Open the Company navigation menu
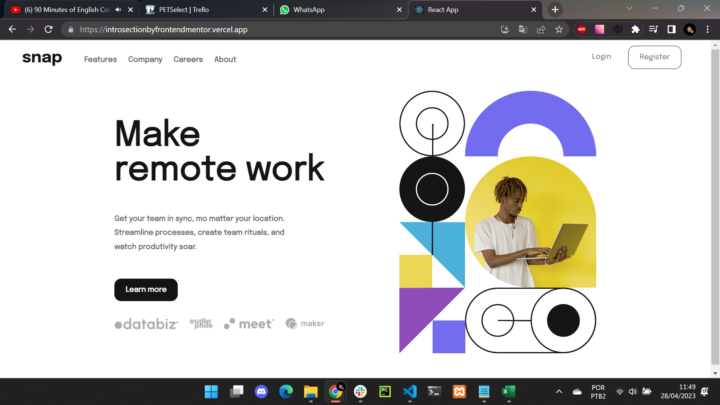Viewport: 720px width, 405px height. tap(145, 59)
